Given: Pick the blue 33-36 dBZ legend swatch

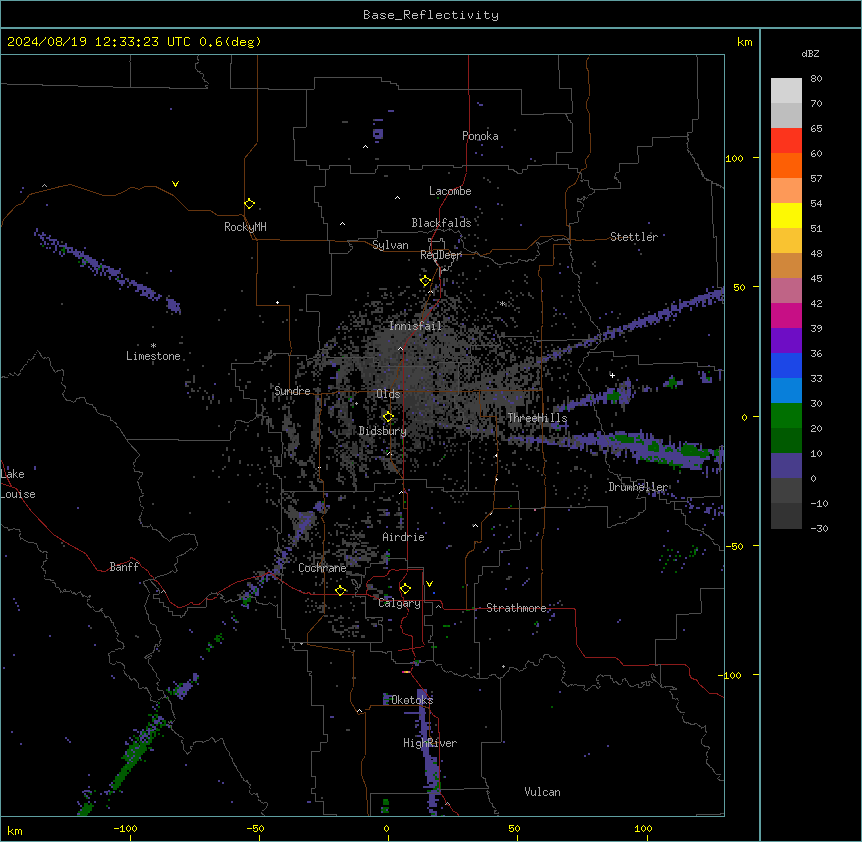Looking at the screenshot, I should click(786, 365).
